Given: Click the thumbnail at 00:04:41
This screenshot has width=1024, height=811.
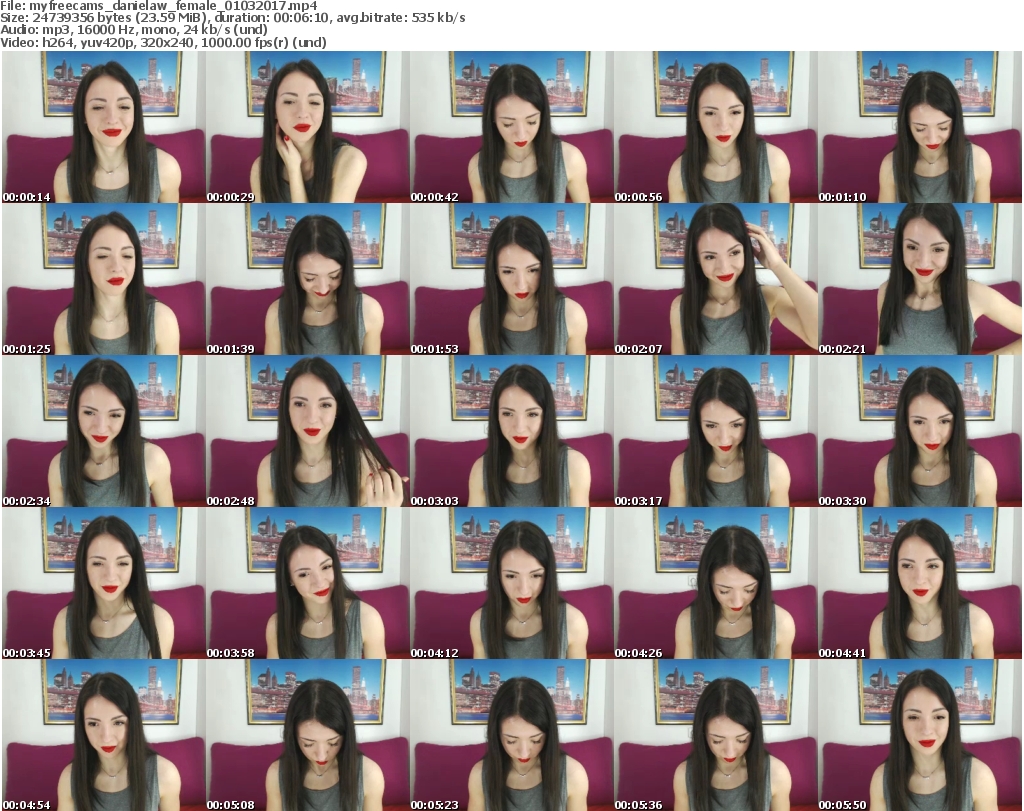Looking at the screenshot, I should pos(920,583).
